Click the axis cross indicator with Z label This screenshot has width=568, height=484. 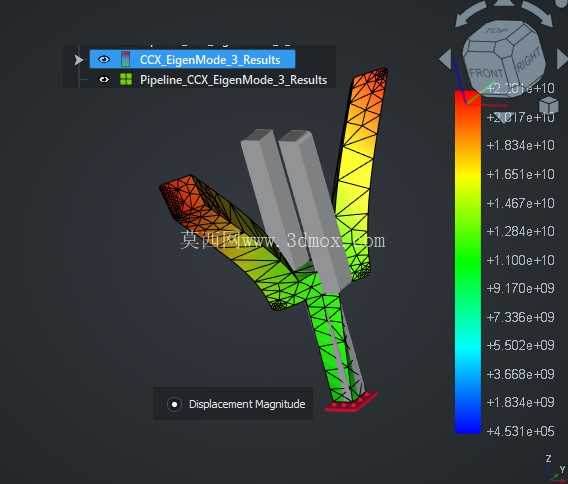(556, 469)
